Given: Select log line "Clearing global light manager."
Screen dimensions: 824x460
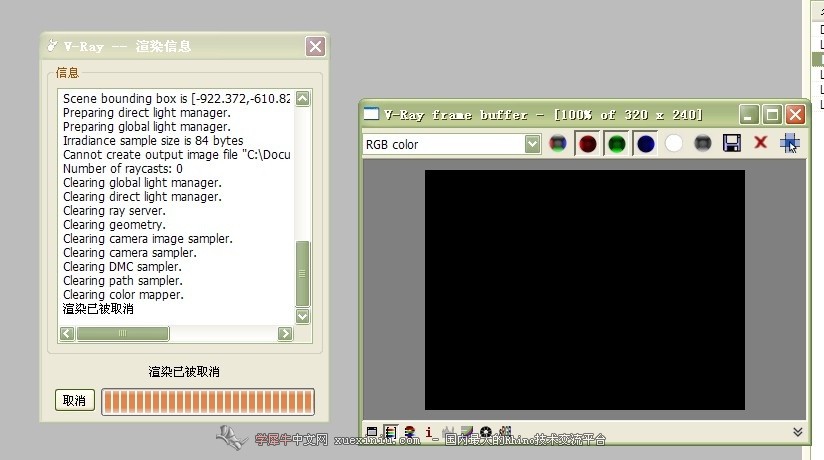Looking at the screenshot, I should (x=142, y=182).
